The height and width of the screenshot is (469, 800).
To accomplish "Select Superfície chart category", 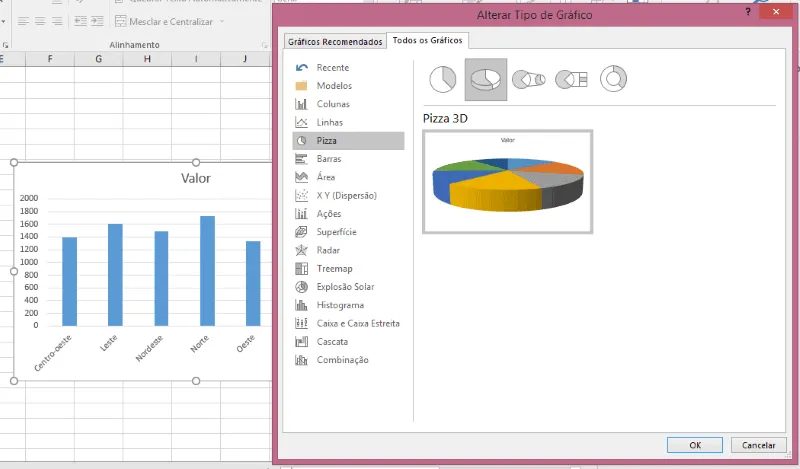I will click(348, 232).
